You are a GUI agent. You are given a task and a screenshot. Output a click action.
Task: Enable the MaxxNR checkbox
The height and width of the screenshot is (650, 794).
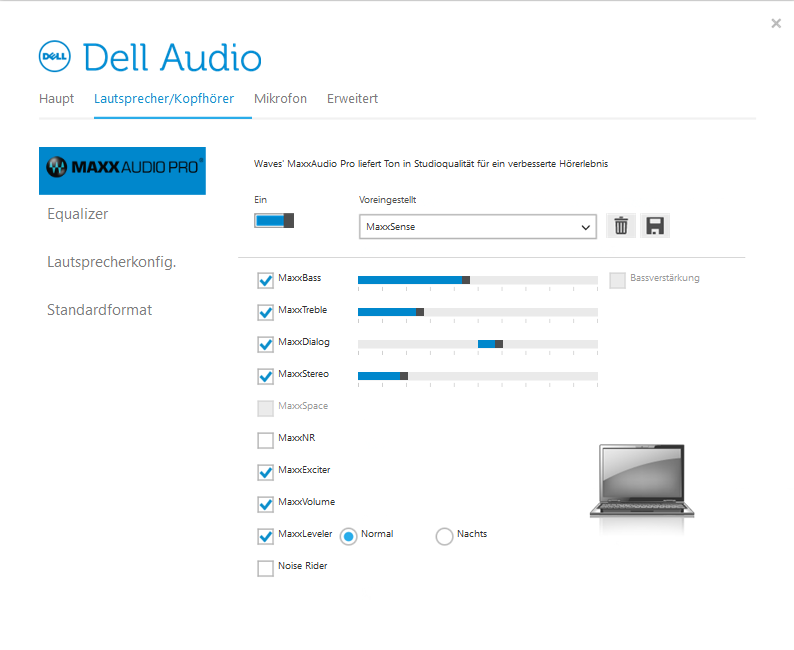[265, 440]
